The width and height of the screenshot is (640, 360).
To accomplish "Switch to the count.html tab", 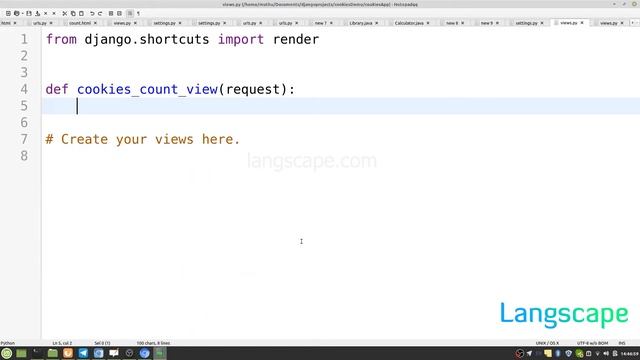I will click(x=80, y=23).
